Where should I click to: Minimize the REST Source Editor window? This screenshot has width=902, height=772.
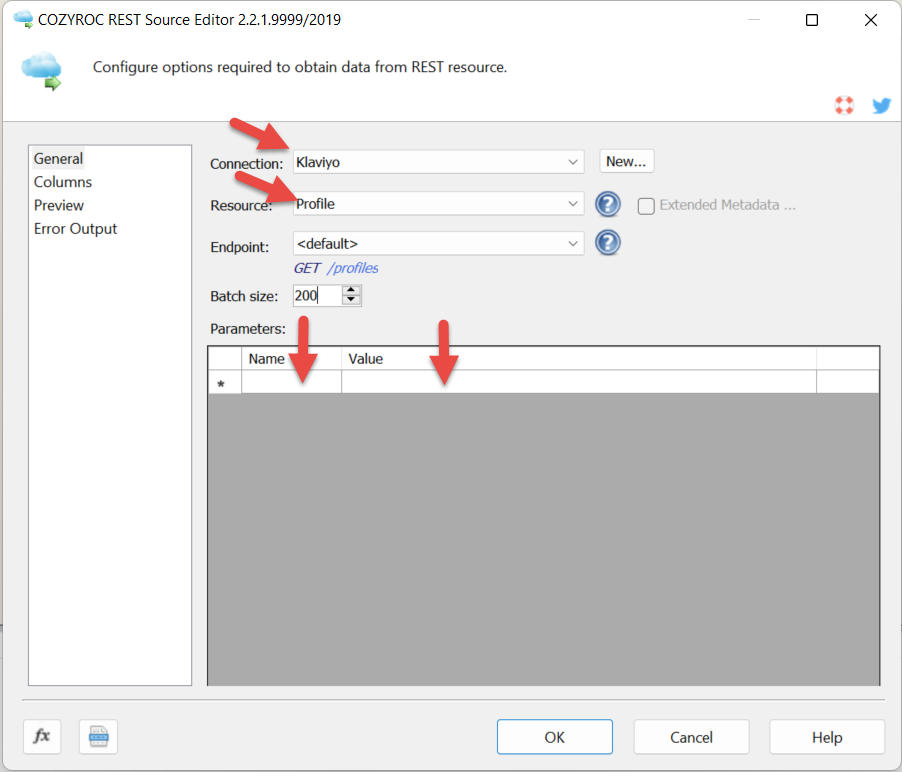754,20
